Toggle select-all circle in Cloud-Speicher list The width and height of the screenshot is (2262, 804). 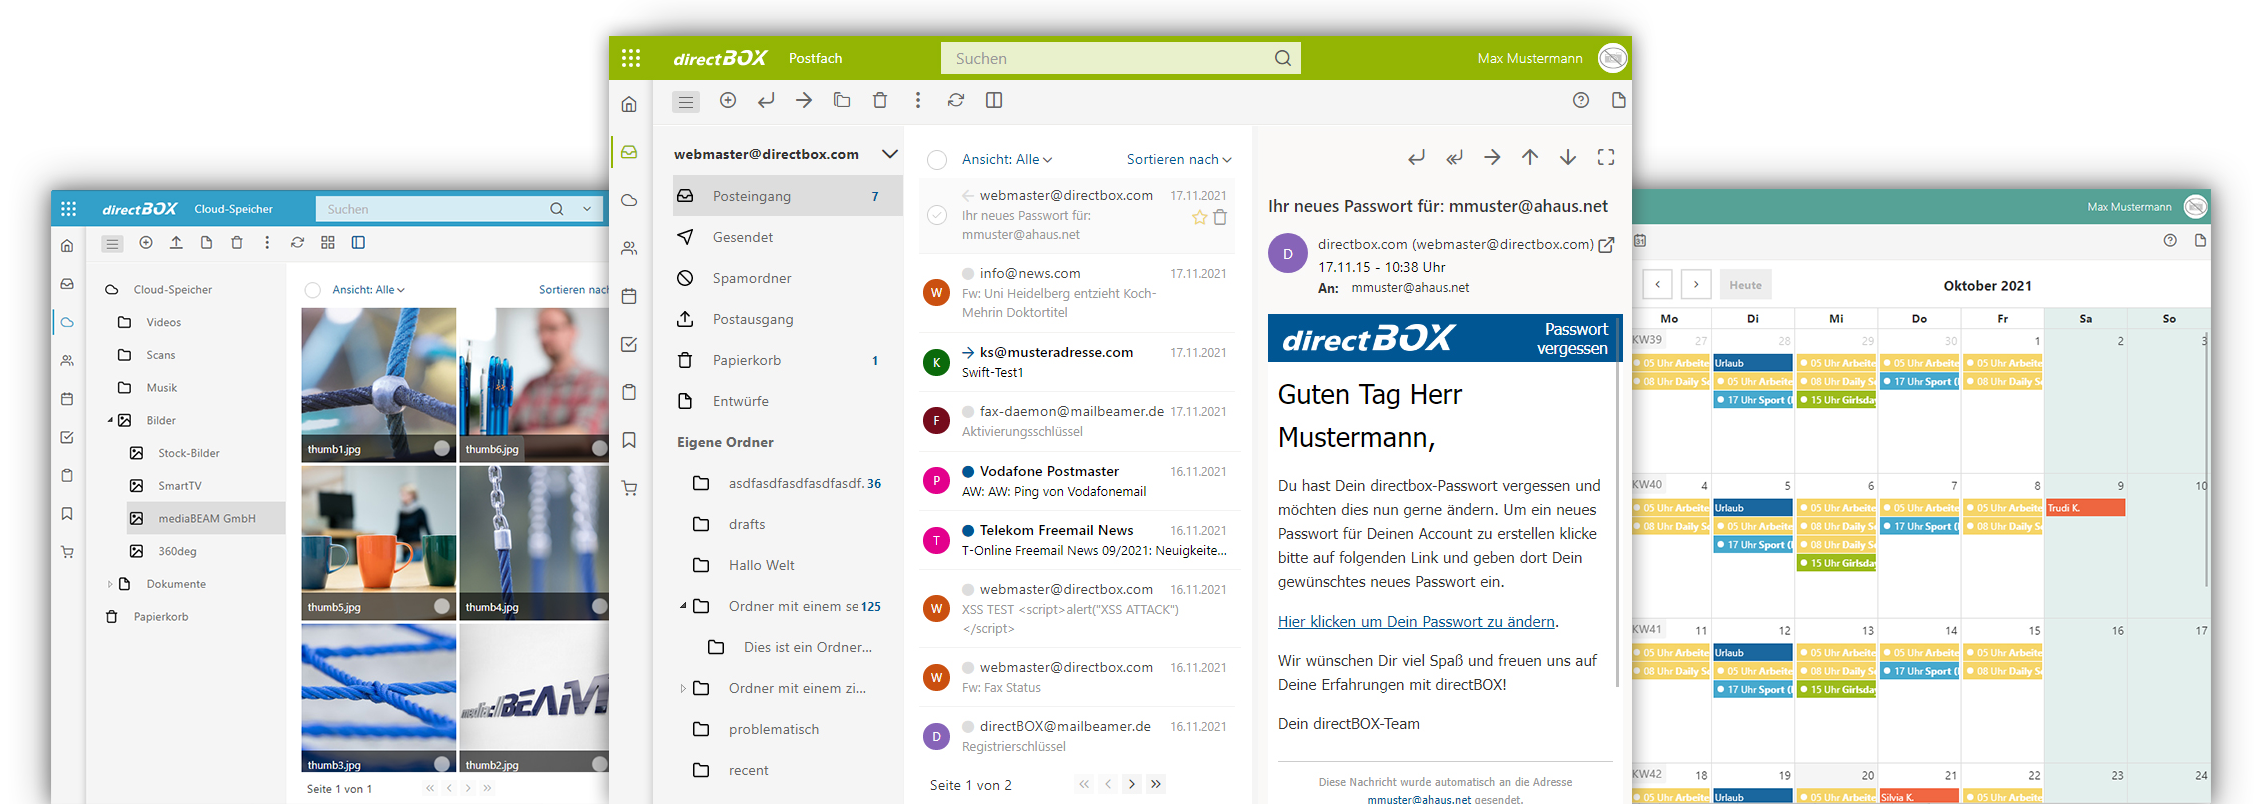tap(313, 290)
